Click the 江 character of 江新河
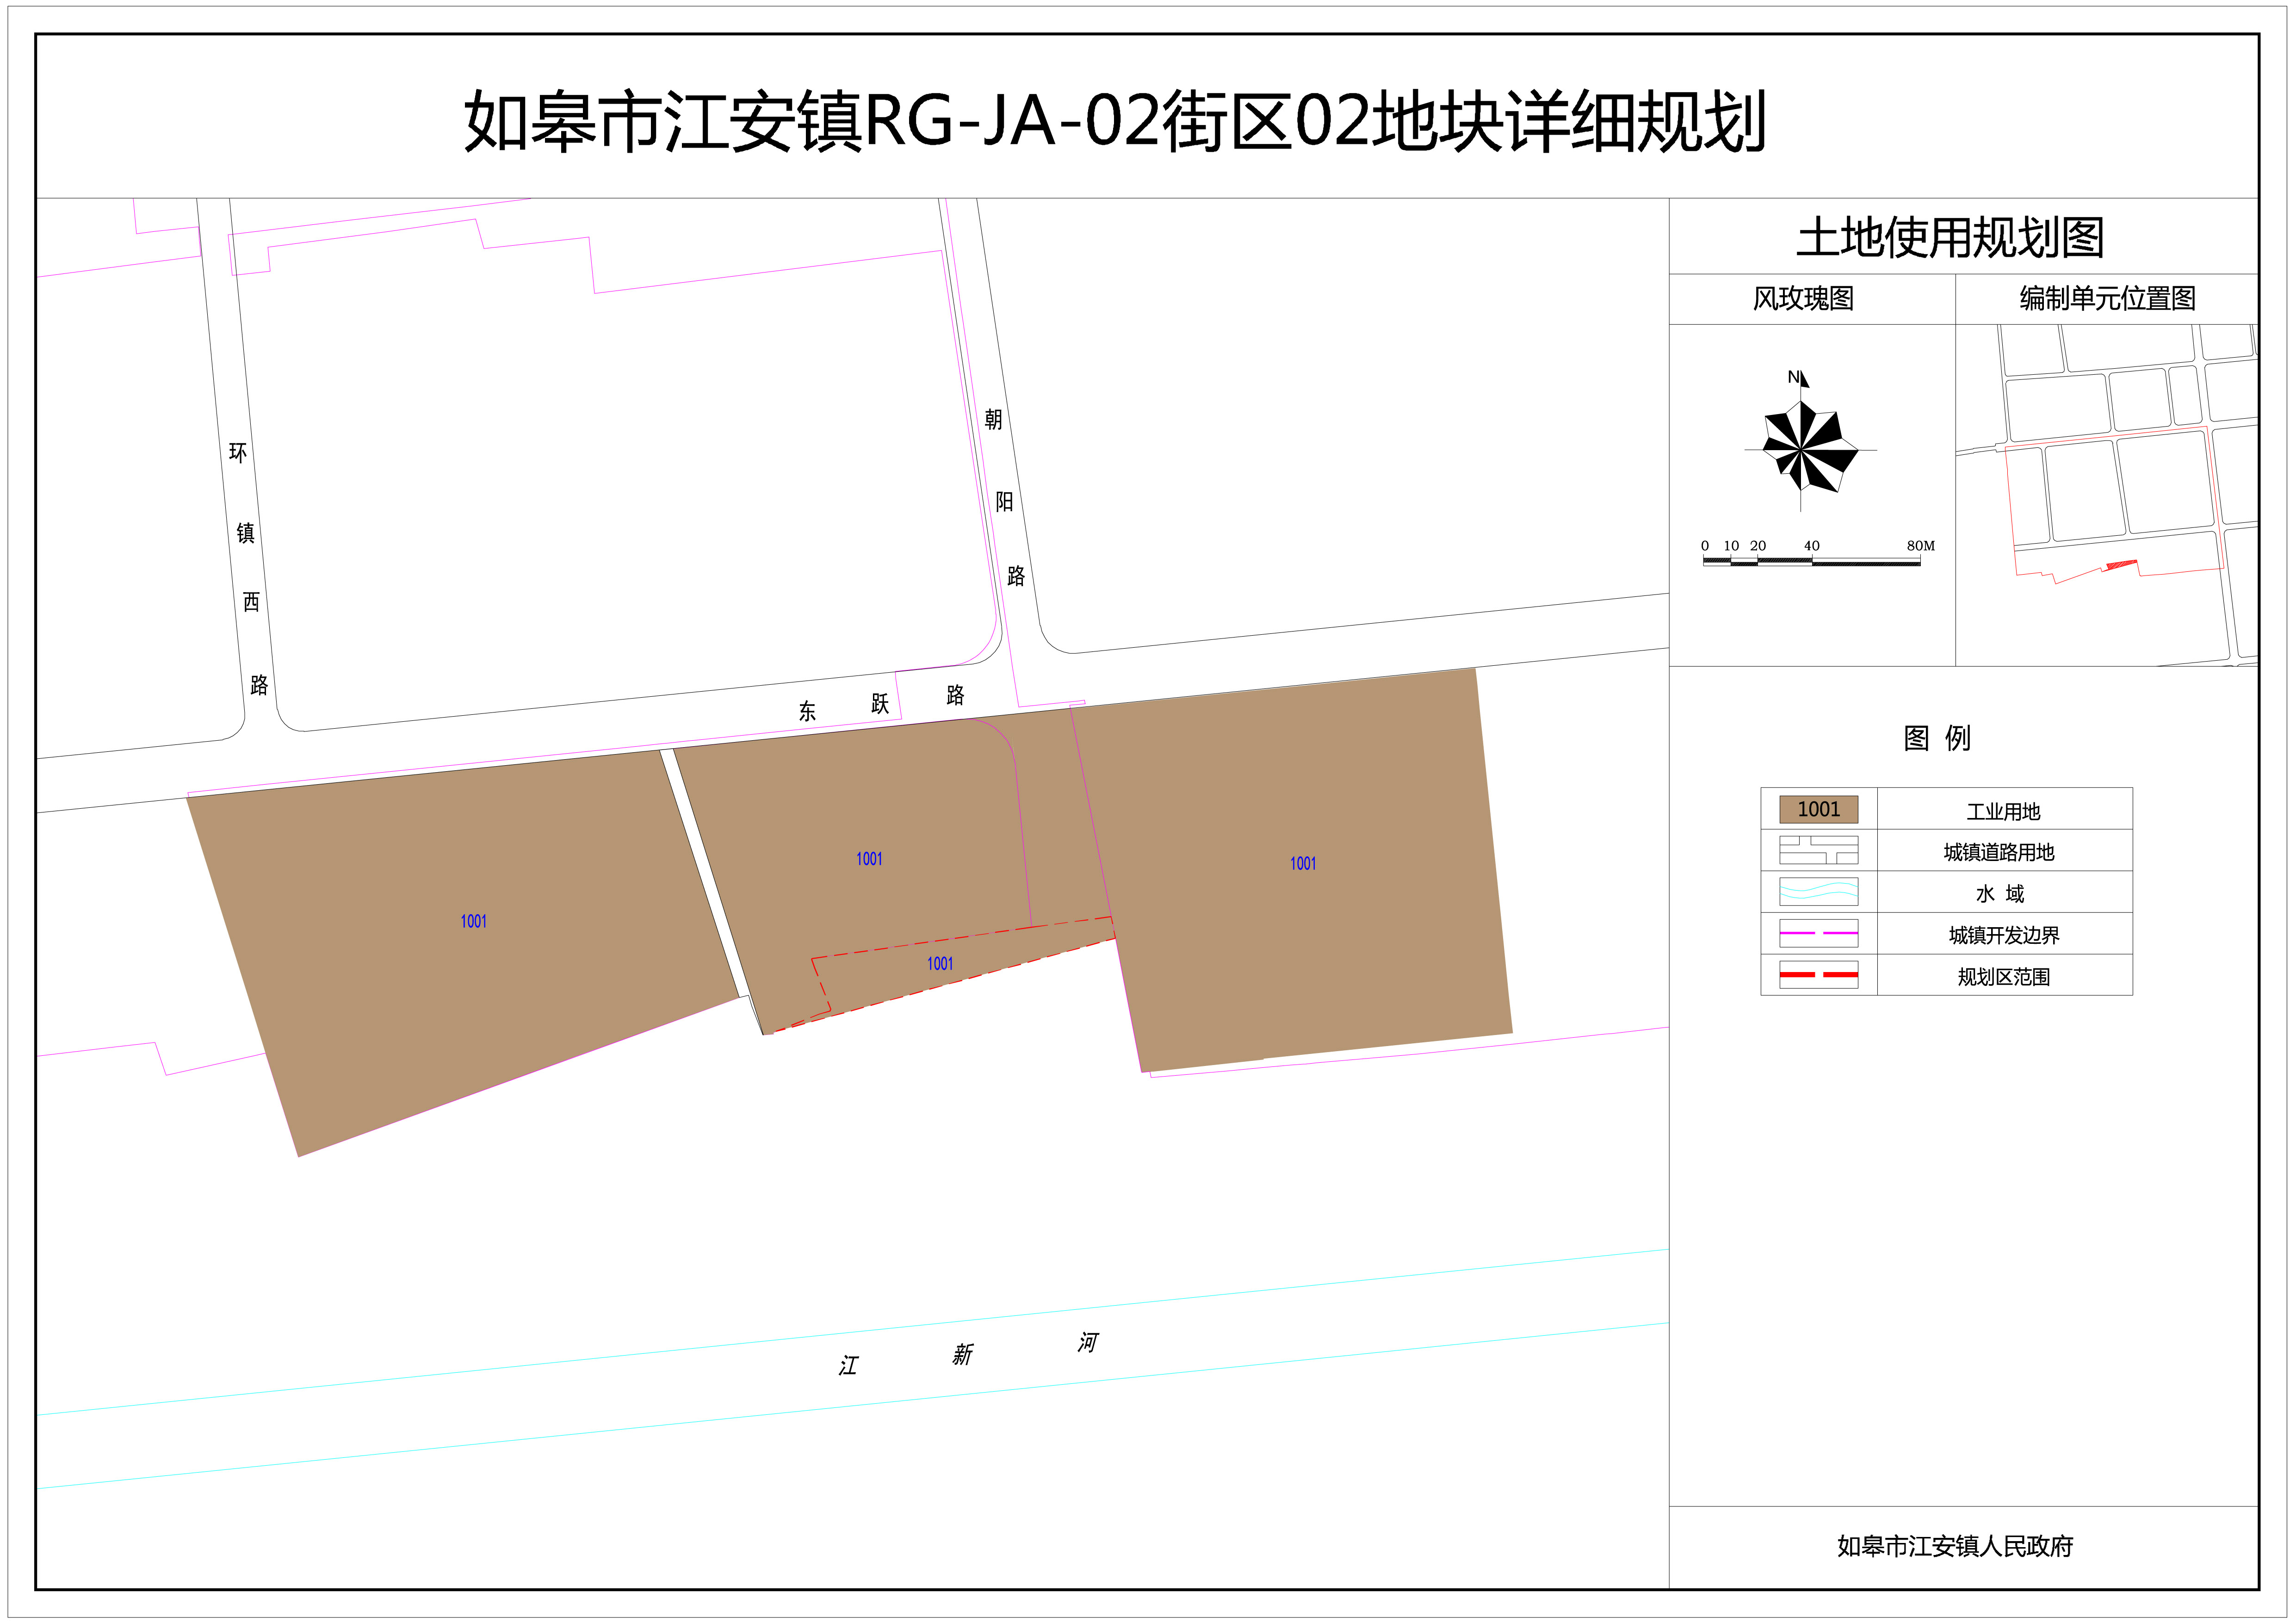Image resolution: width=2296 pixels, height=1623 pixels. [x=848, y=1366]
